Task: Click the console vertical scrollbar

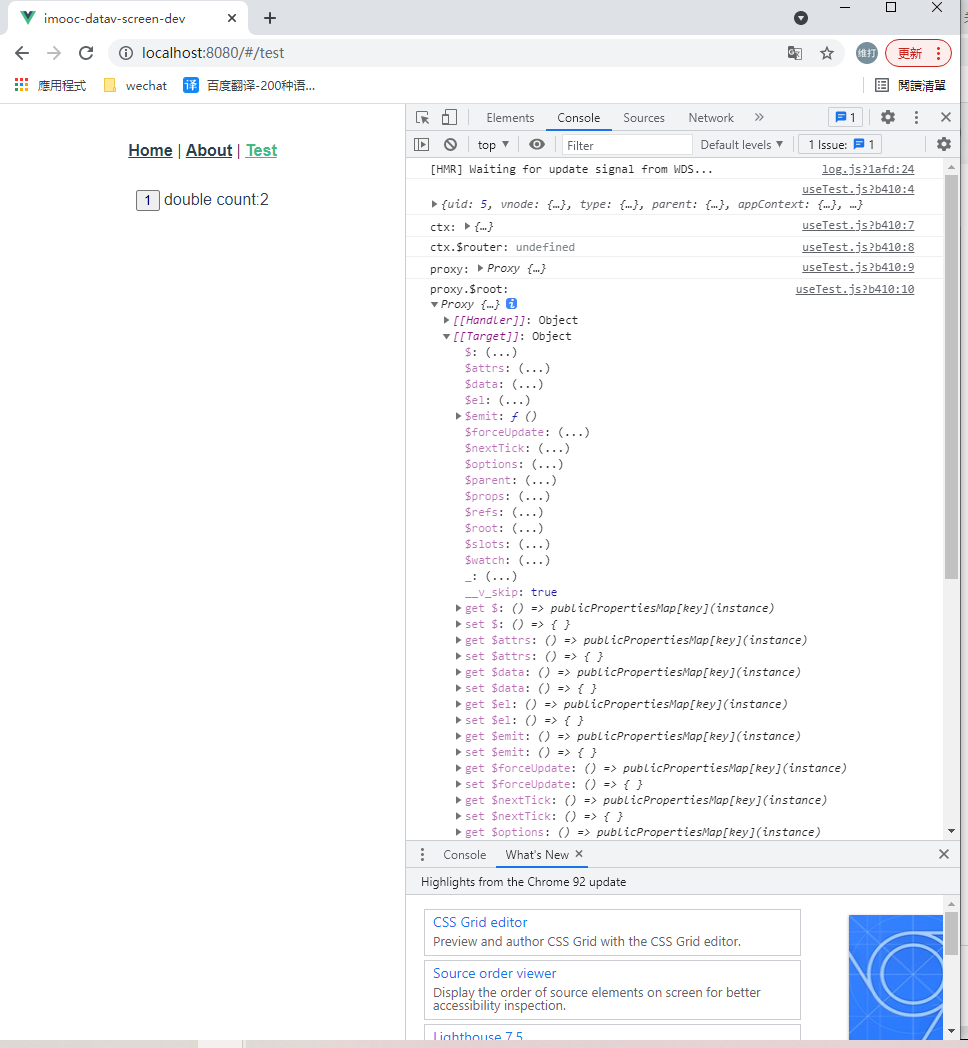Action: (x=951, y=376)
